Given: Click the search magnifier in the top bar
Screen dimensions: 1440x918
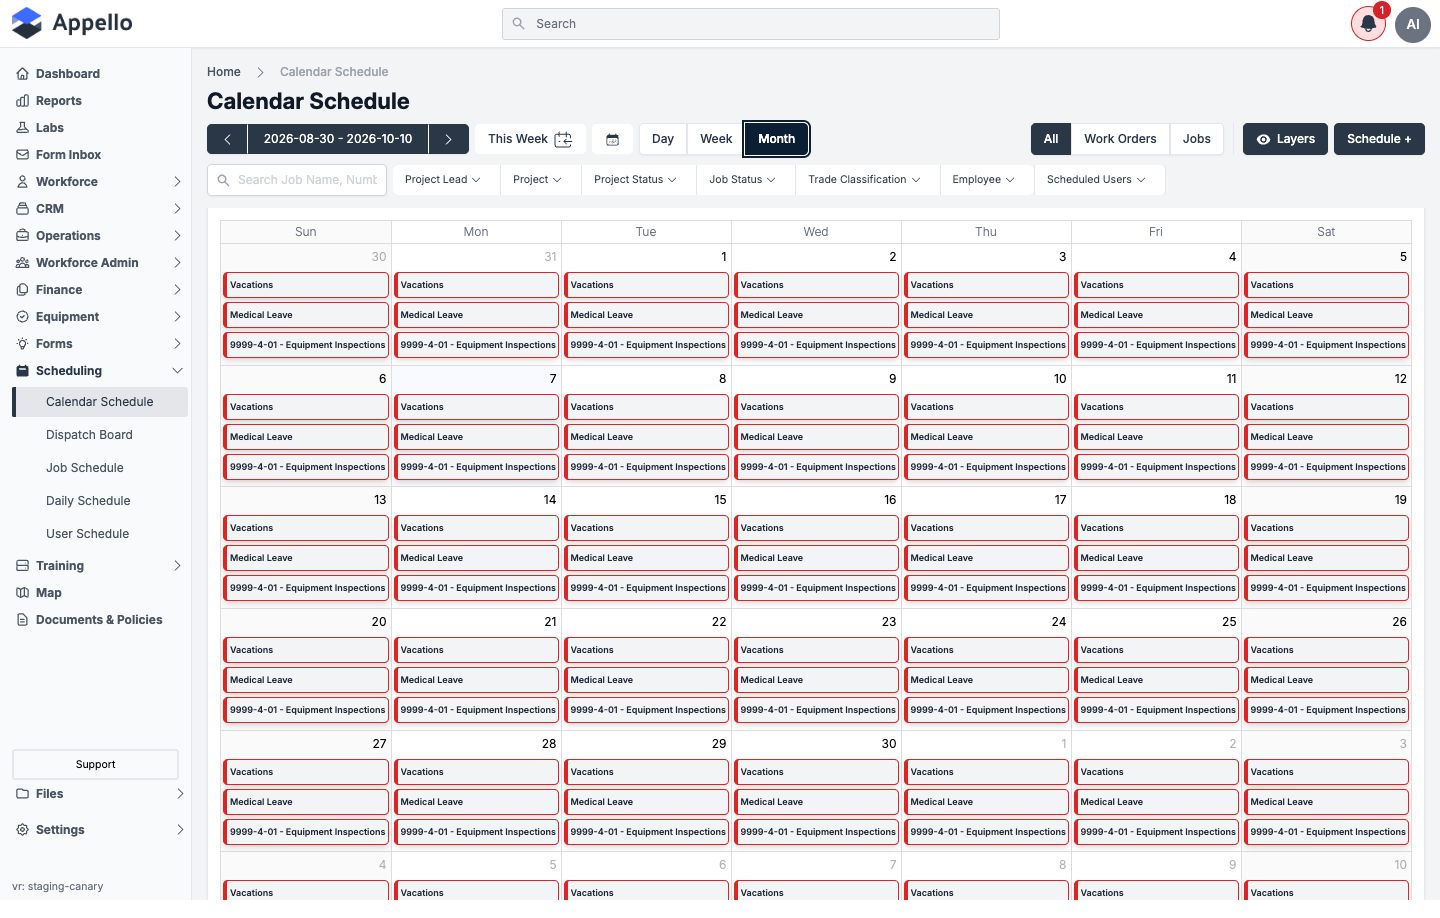Looking at the screenshot, I should coord(518,24).
